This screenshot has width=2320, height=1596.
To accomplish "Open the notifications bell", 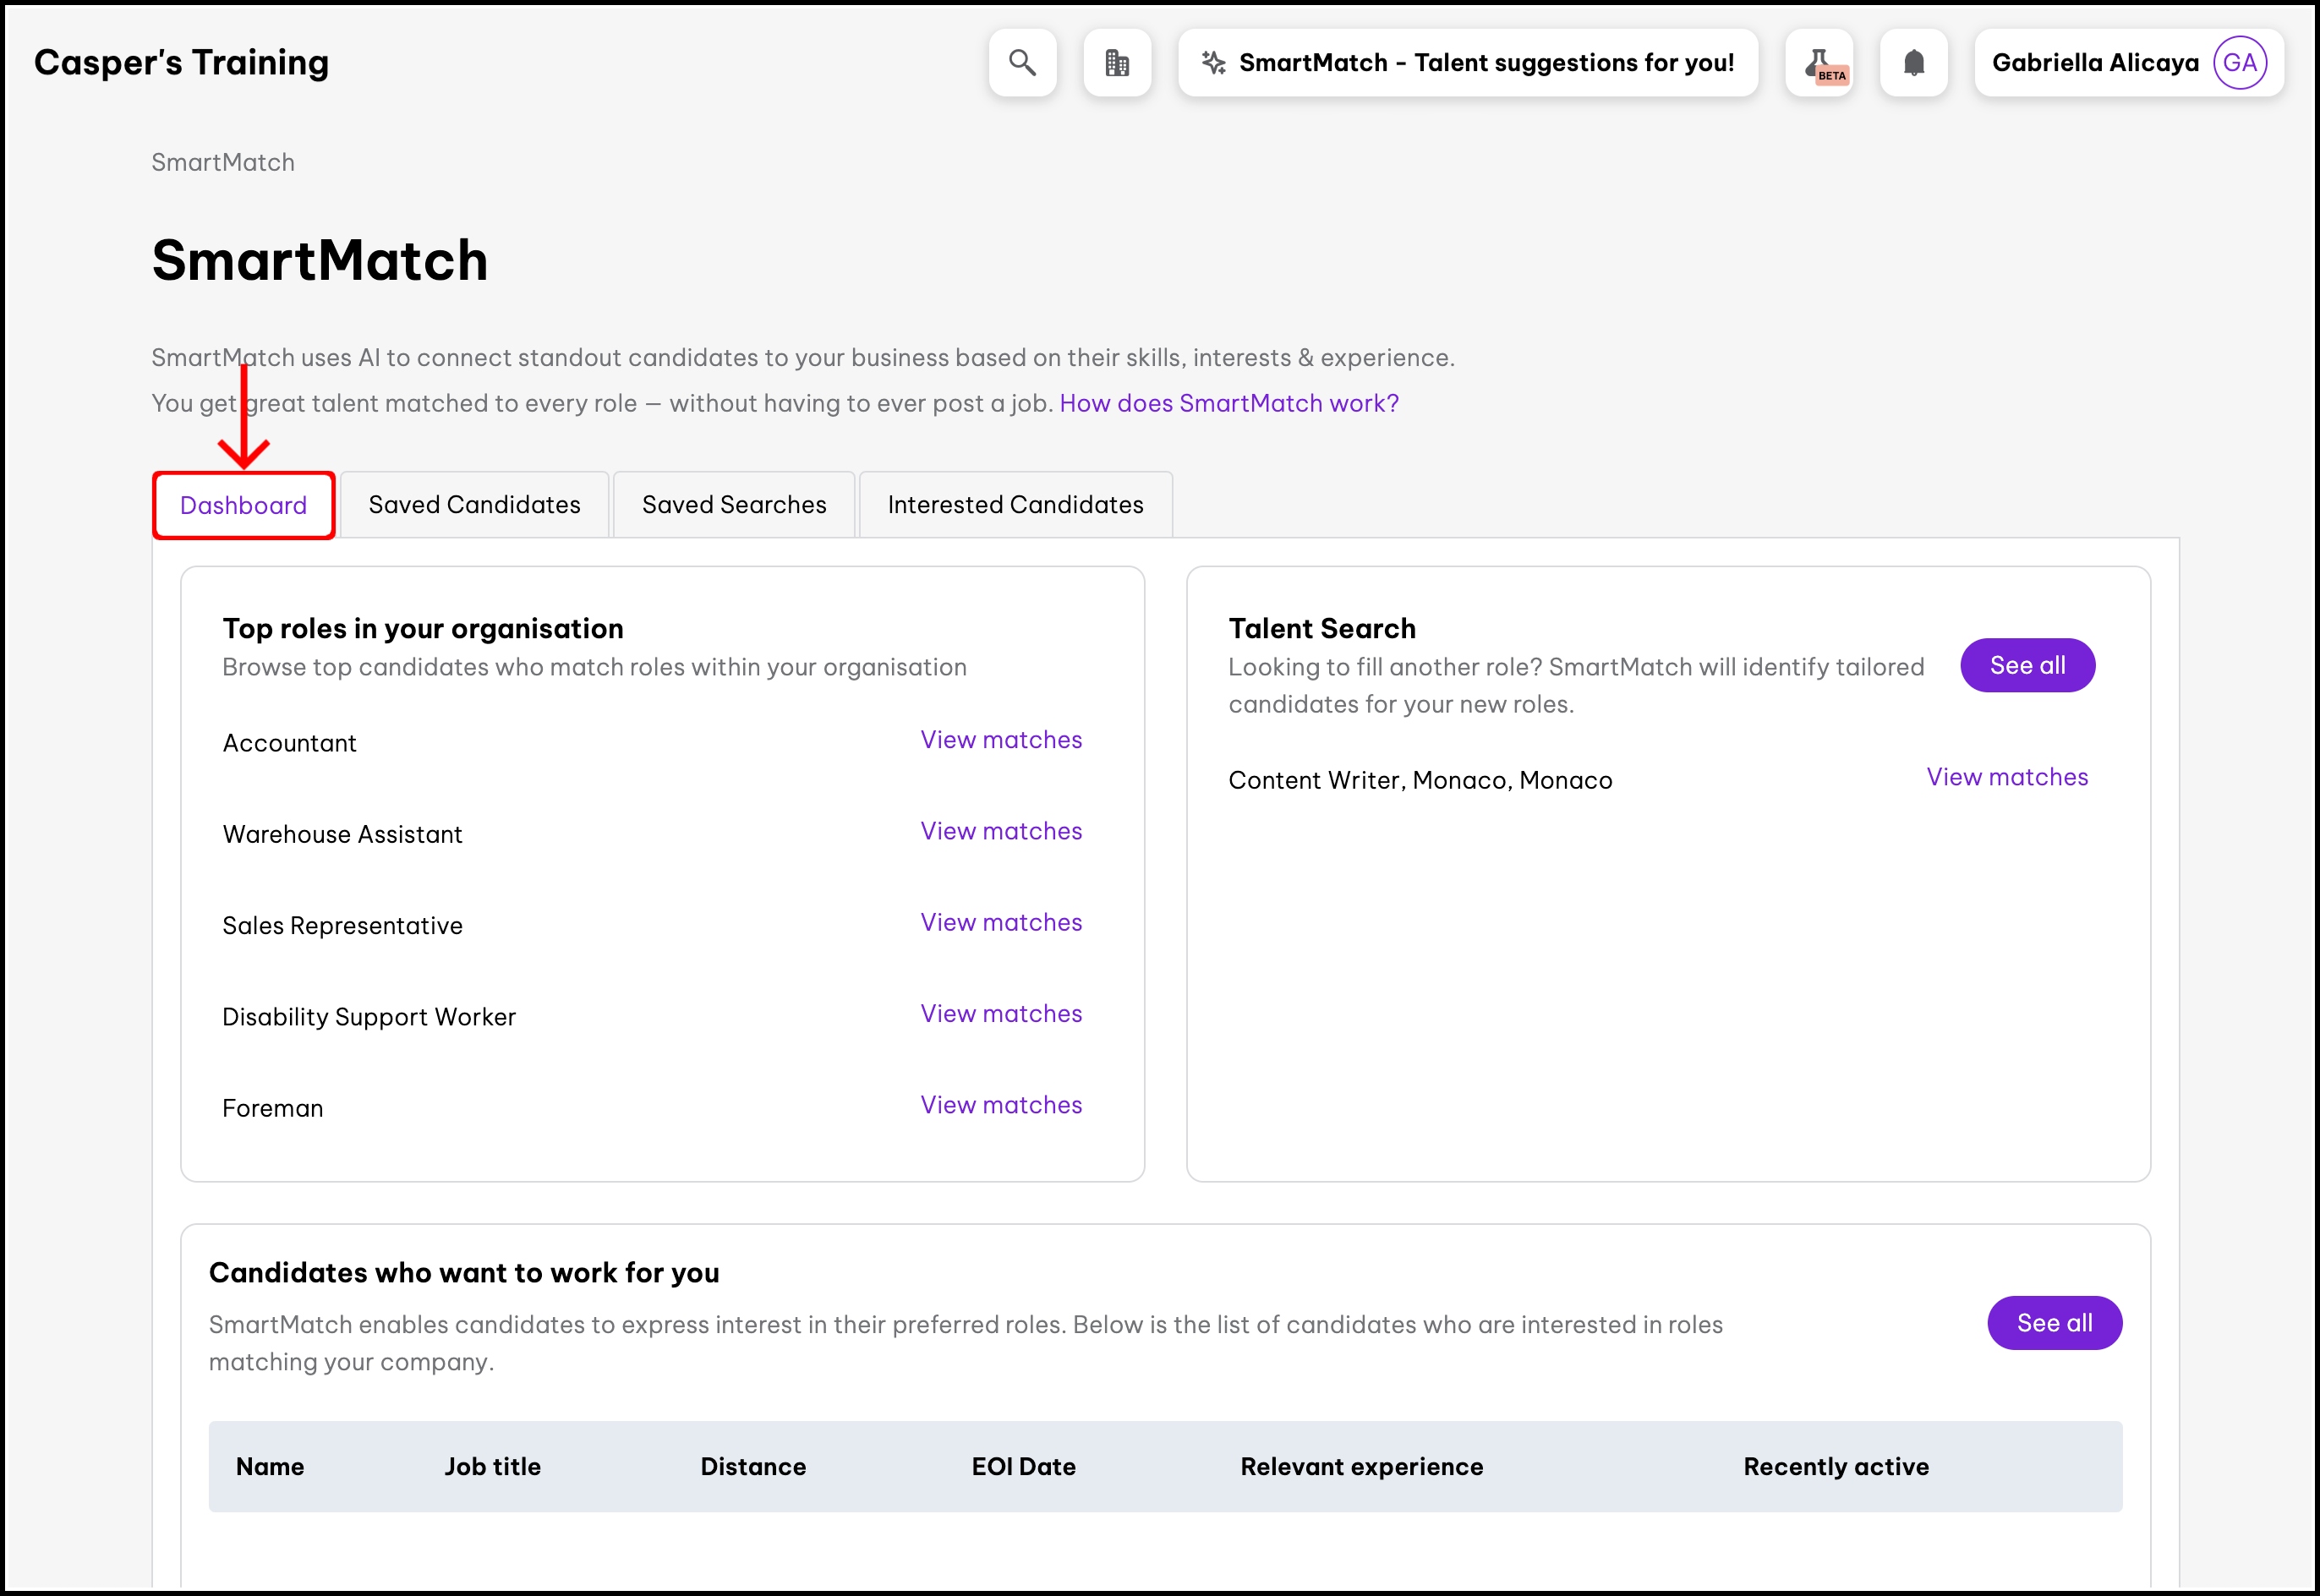I will pyautogui.click(x=1913, y=63).
